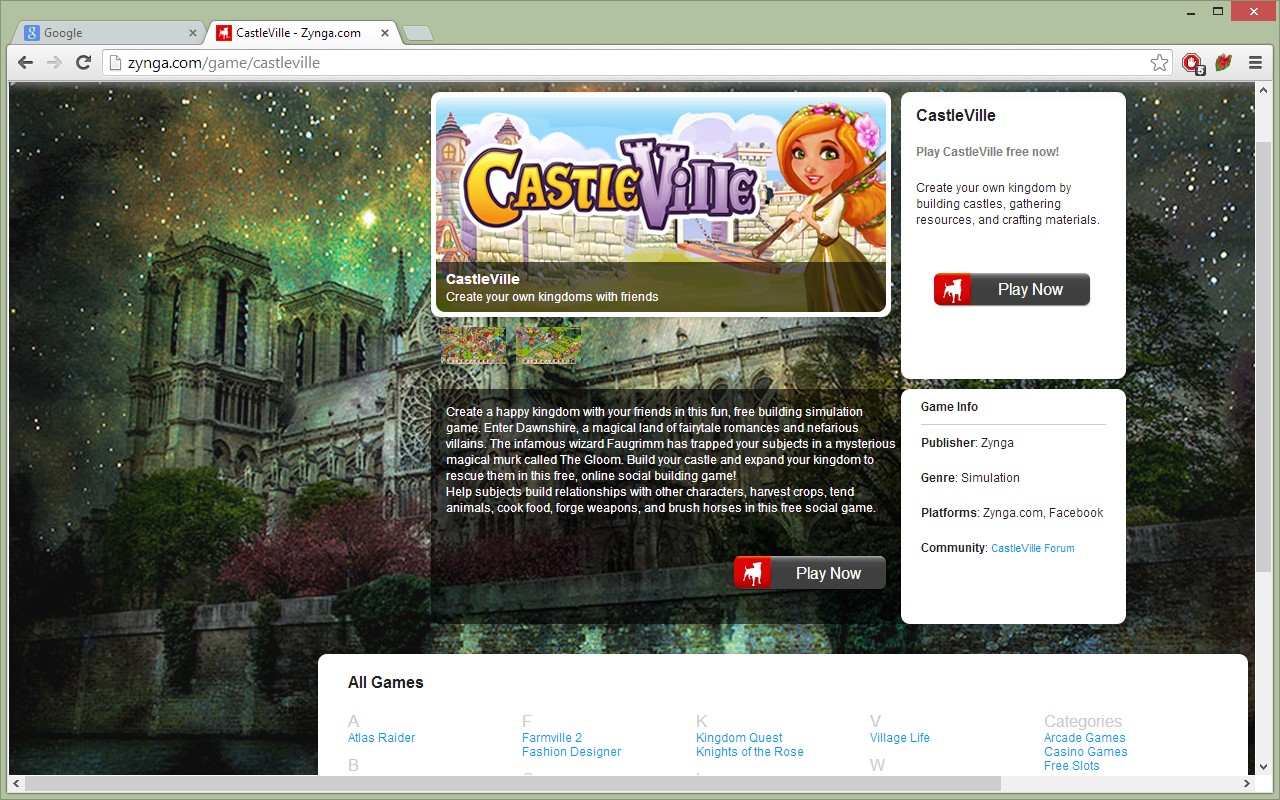Viewport: 1280px width, 800px height.
Task: Click Play Now in the CastleVille side panel
Action: pyautogui.click(x=1012, y=289)
